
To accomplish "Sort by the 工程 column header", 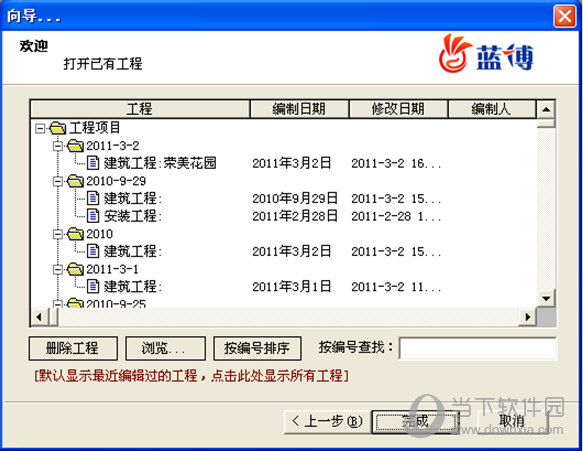I will coord(140,109).
